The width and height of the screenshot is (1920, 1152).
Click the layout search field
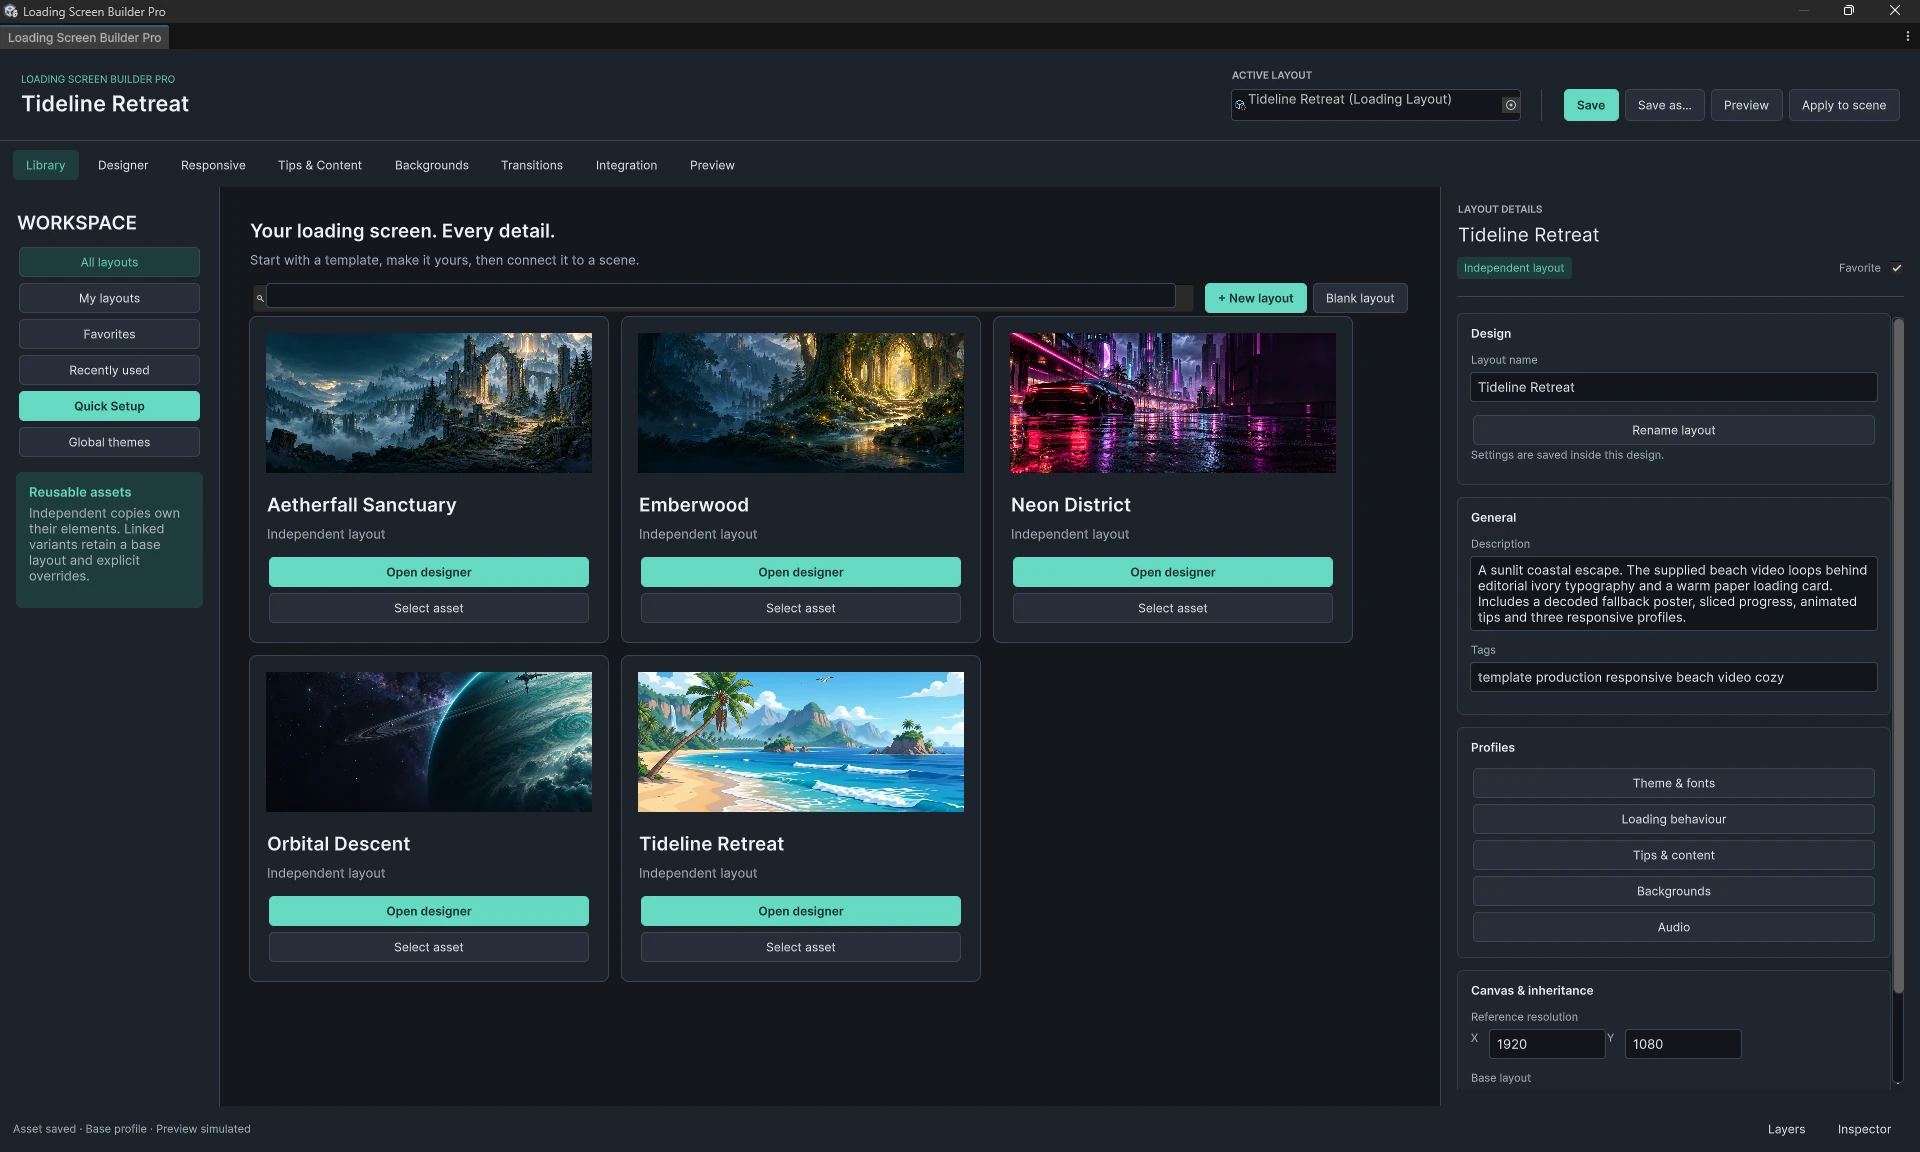pyautogui.click(x=721, y=296)
